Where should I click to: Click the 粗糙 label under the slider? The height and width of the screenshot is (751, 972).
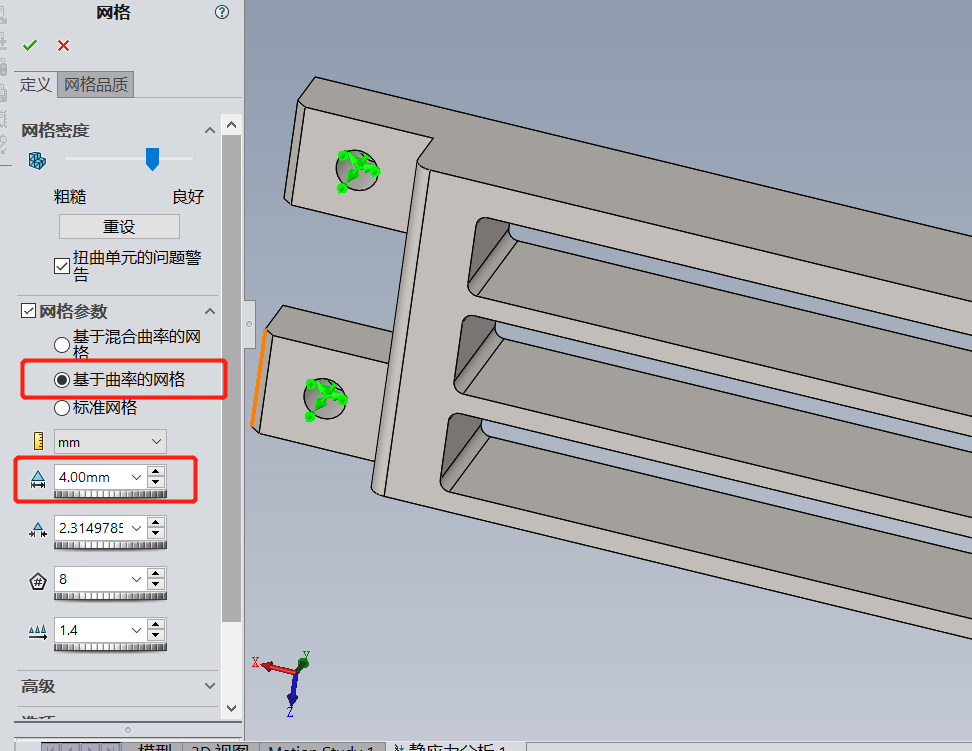(x=70, y=197)
